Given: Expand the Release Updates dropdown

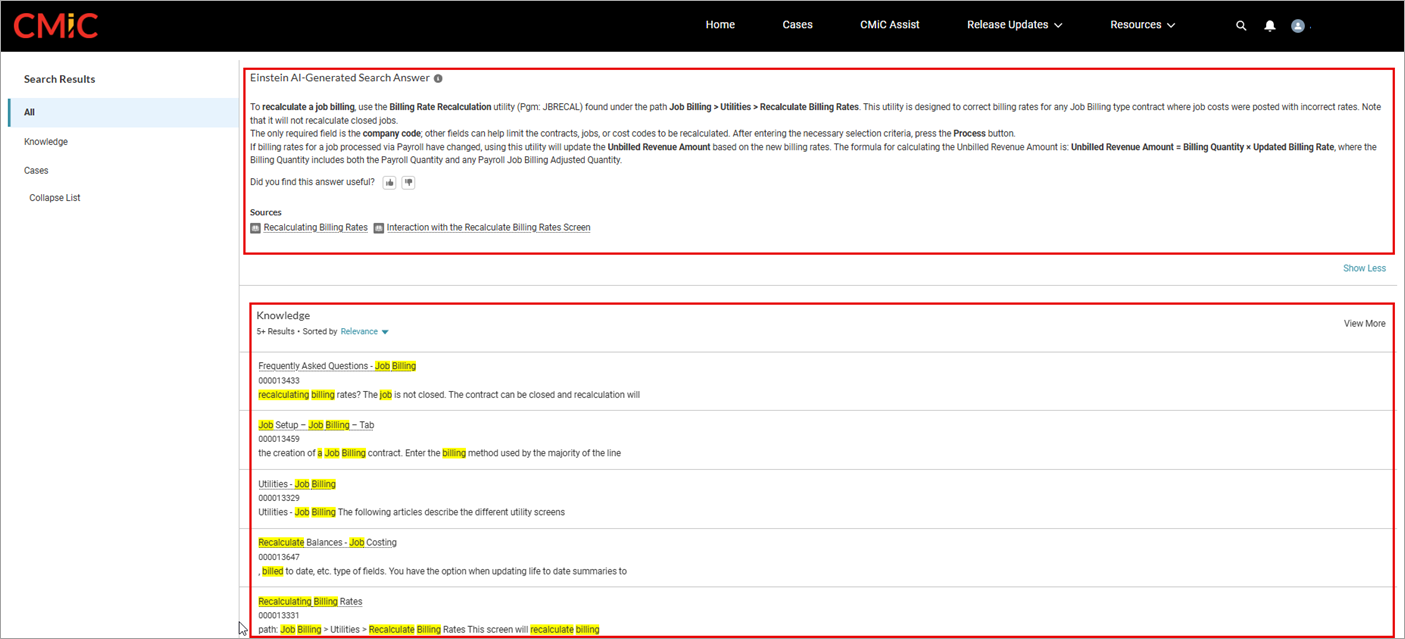Looking at the screenshot, I should [x=1014, y=25].
